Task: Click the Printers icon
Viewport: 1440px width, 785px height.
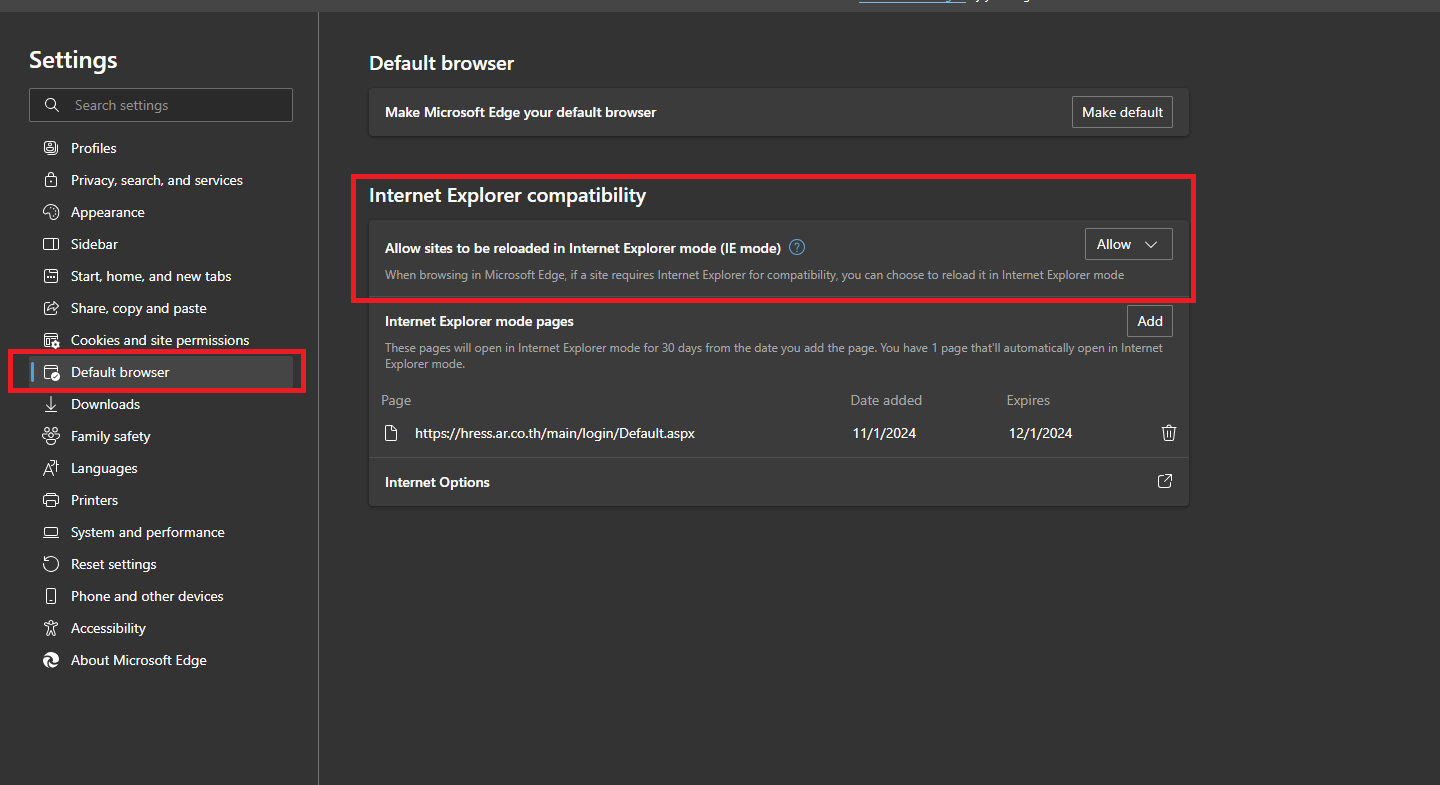Action: (51, 500)
